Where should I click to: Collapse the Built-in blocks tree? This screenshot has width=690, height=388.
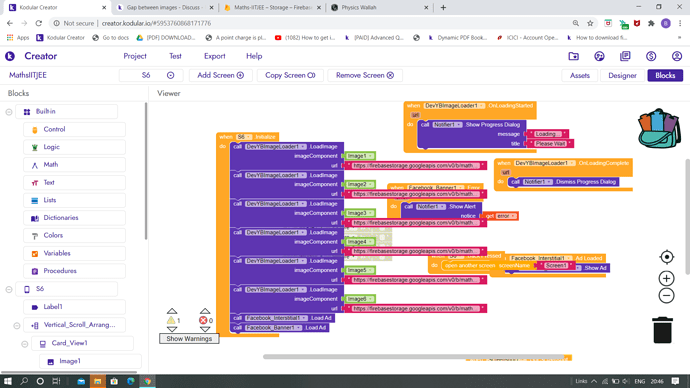[x=9, y=112]
